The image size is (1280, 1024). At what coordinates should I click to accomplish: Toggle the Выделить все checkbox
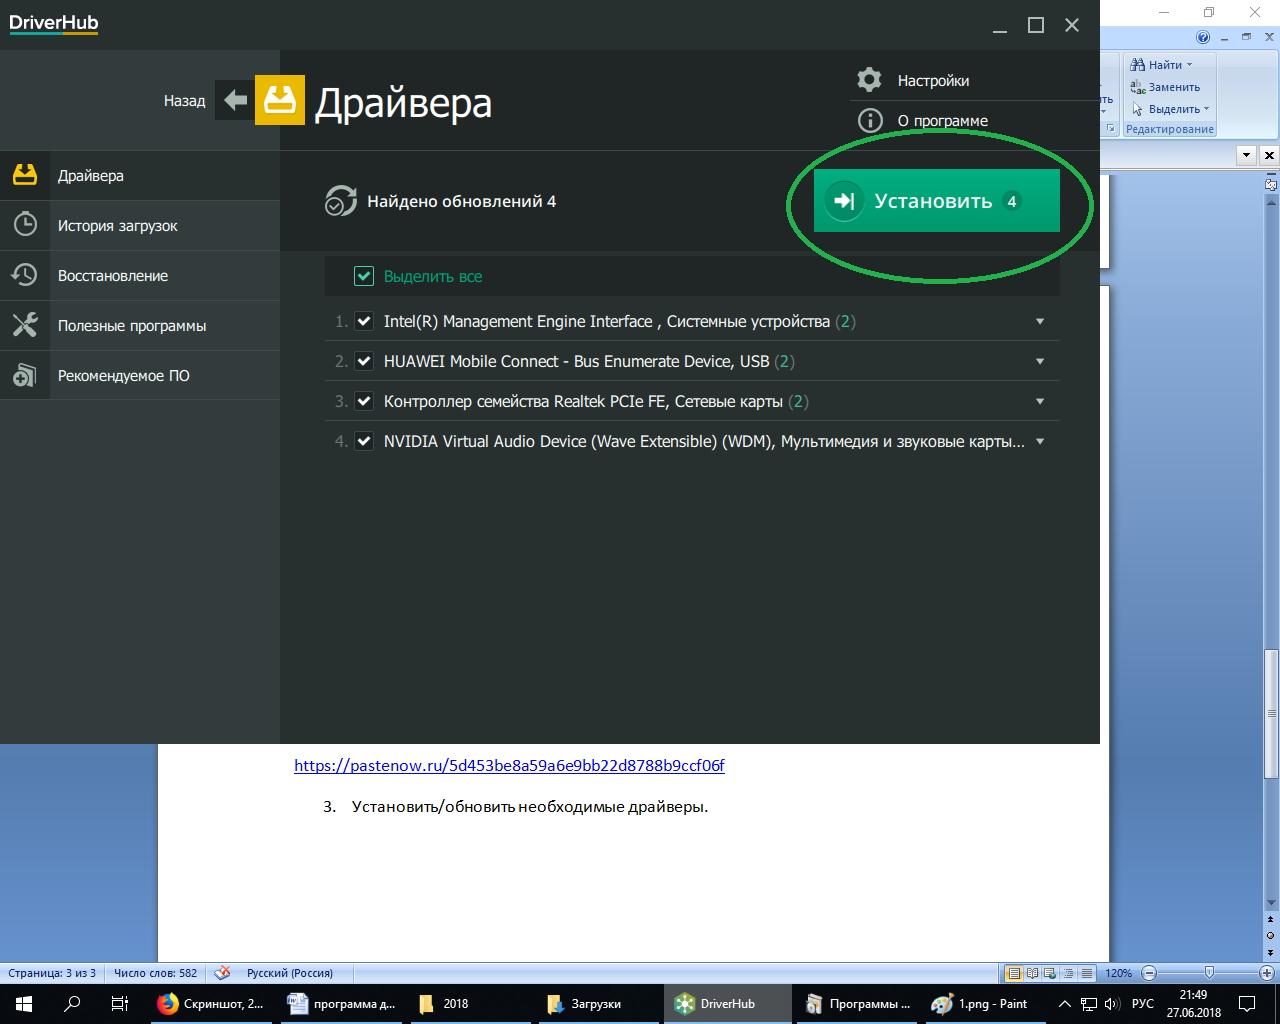pos(364,276)
